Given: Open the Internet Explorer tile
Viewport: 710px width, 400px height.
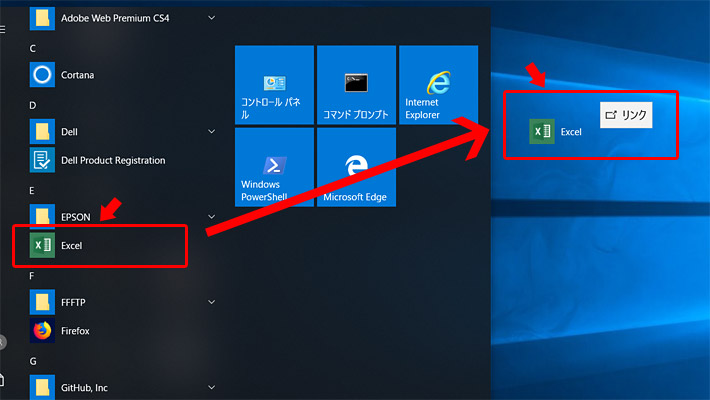Looking at the screenshot, I should point(438,85).
